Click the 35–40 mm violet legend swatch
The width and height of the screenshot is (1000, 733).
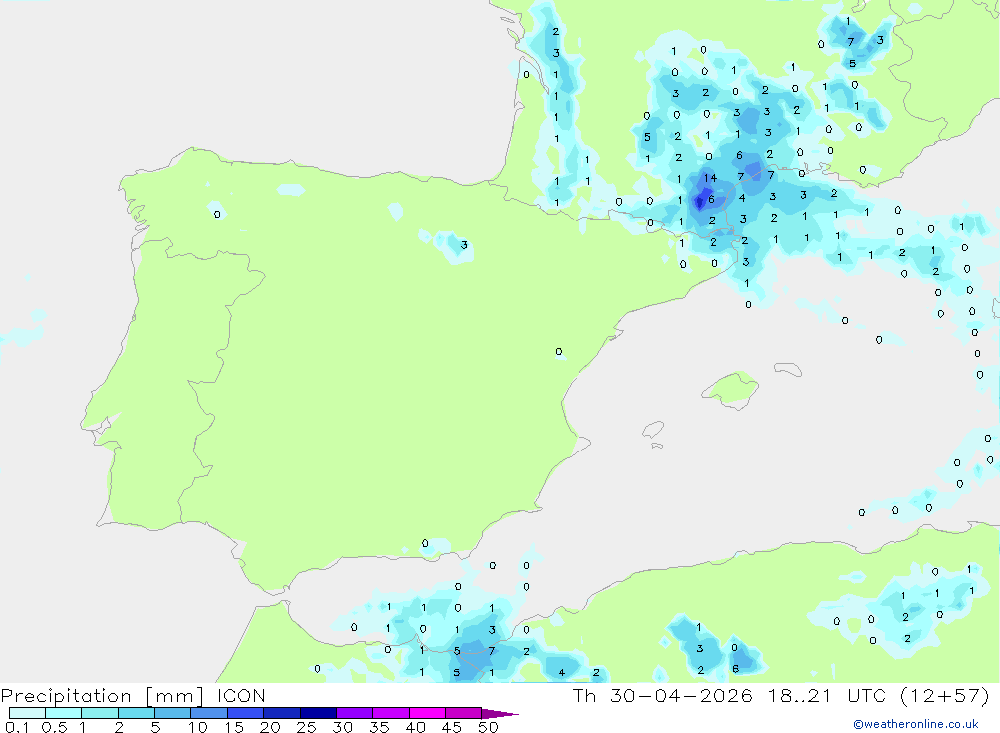pyautogui.click(x=391, y=713)
